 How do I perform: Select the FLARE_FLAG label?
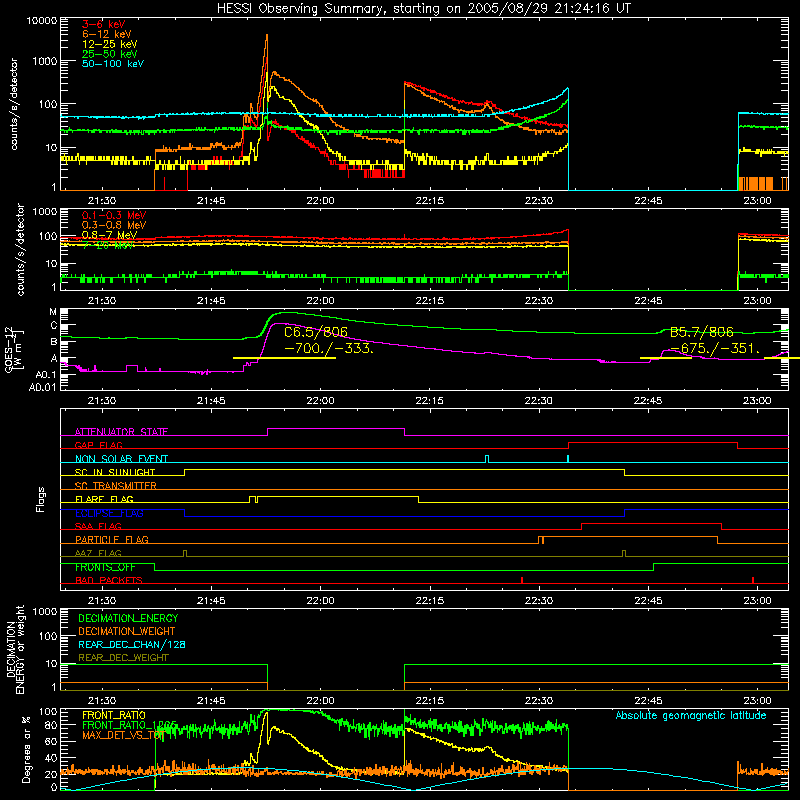click(104, 499)
